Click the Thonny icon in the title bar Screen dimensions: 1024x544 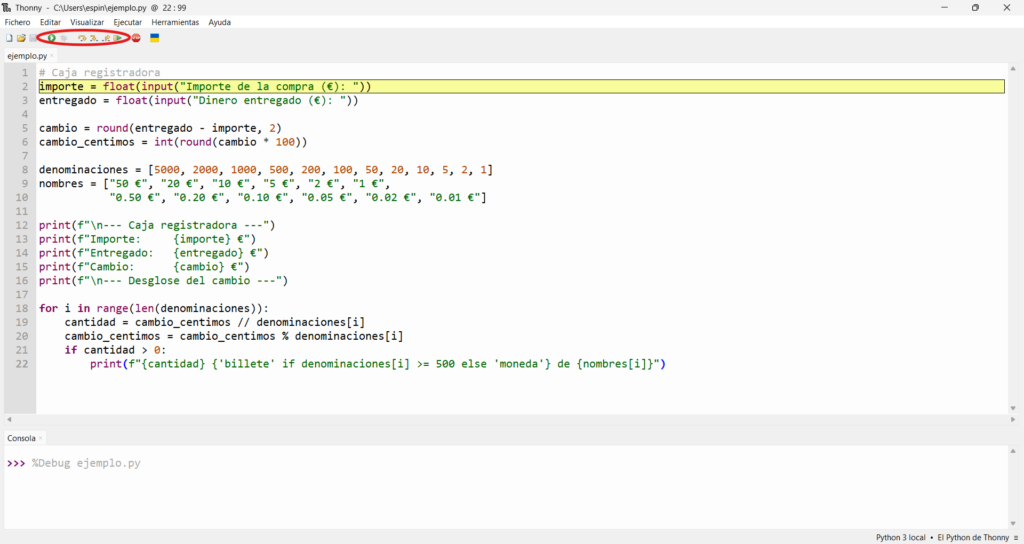pos(7,8)
